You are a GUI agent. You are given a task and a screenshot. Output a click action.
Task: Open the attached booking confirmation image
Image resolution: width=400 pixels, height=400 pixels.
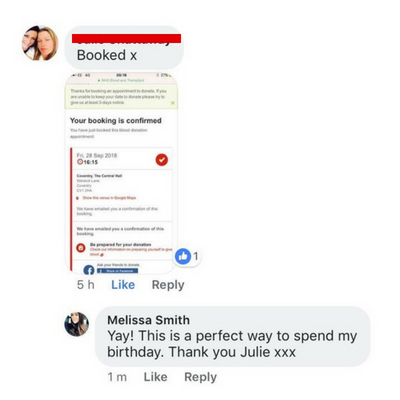coord(121,173)
